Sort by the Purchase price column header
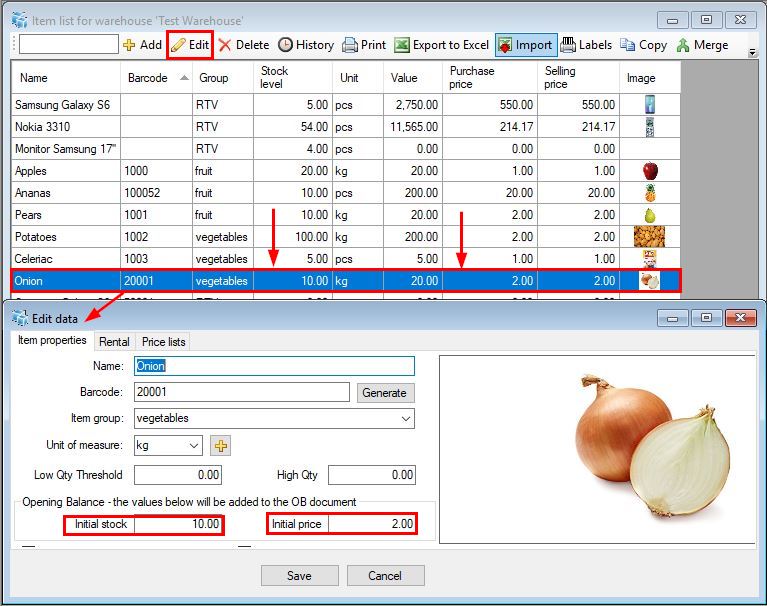Viewport: 767px width, 606px height. pos(490,77)
